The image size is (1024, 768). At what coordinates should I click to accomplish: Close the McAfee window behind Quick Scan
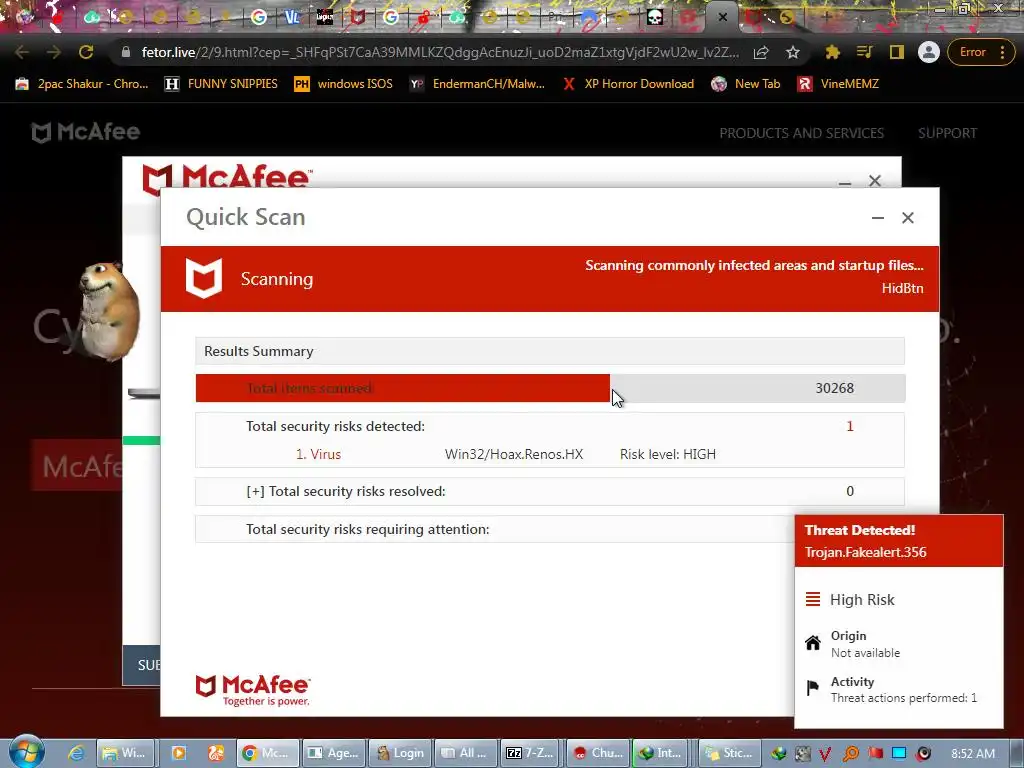click(x=875, y=181)
